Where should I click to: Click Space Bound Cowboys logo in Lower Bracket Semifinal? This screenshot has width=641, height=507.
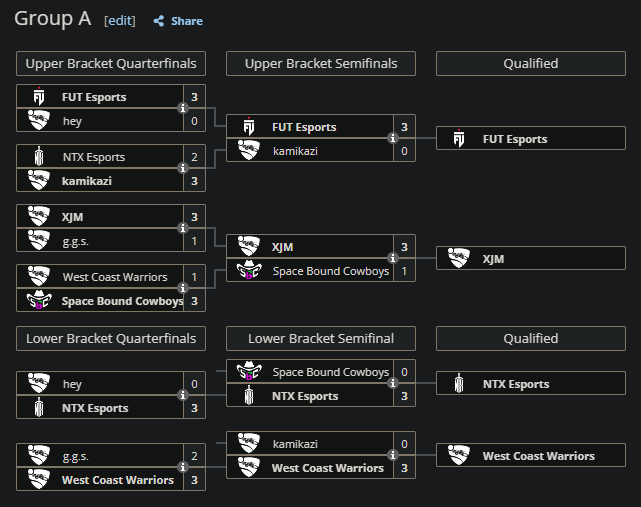click(x=249, y=371)
